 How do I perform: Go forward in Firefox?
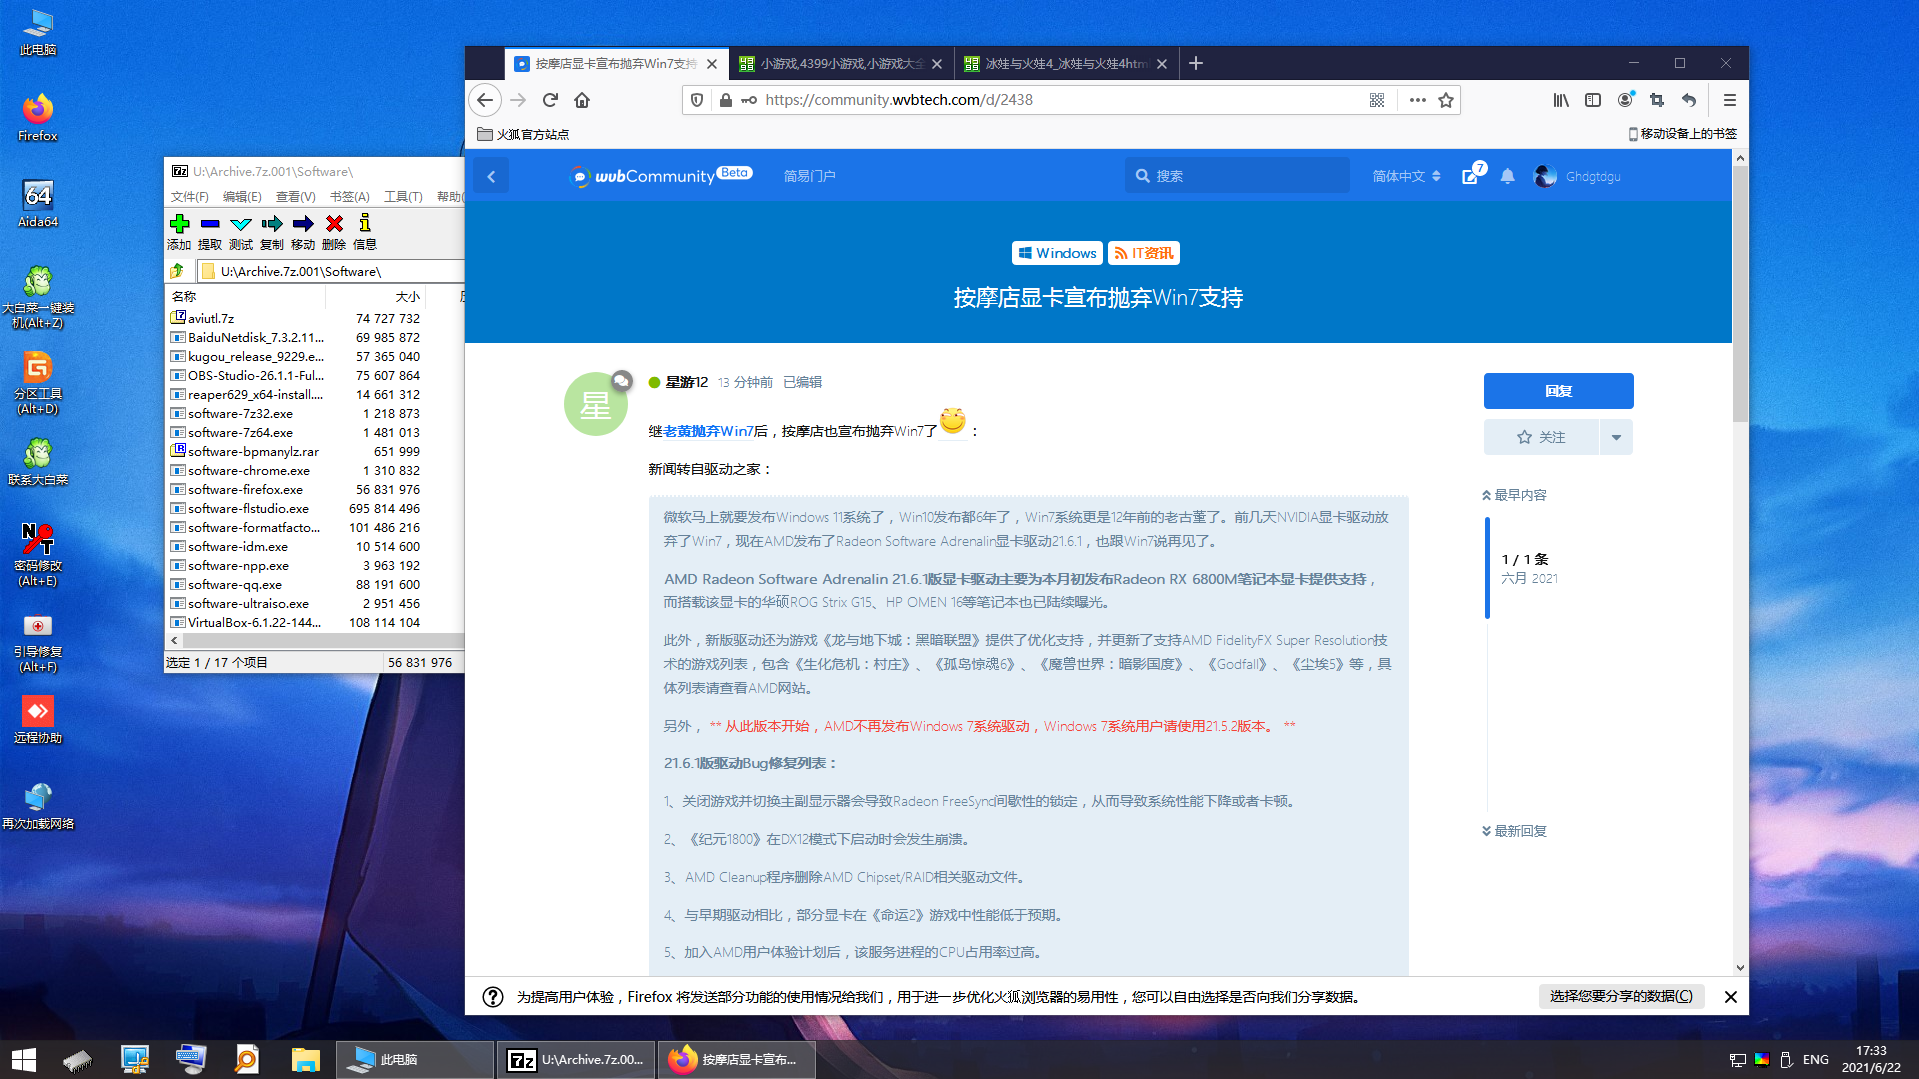(x=518, y=100)
